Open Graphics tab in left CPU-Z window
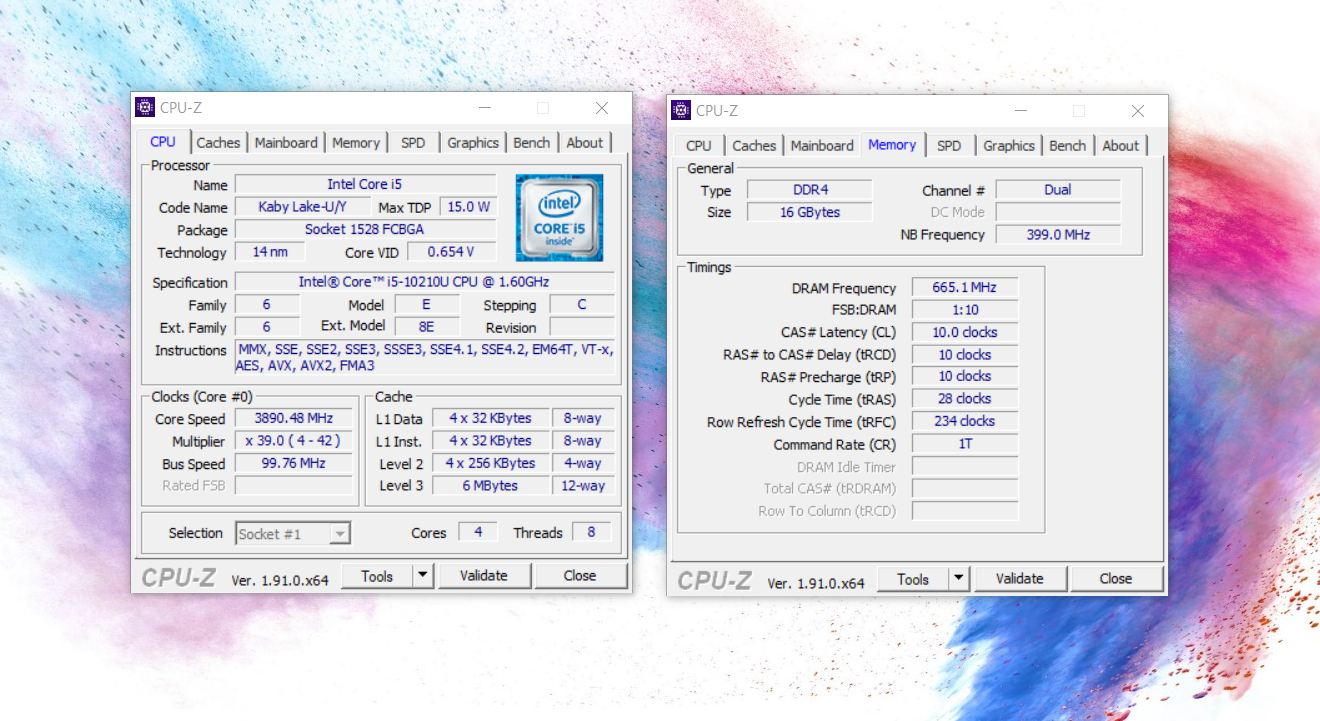This screenshot has width=1320, height=721. pyautogui.click(x=473, y=143)
